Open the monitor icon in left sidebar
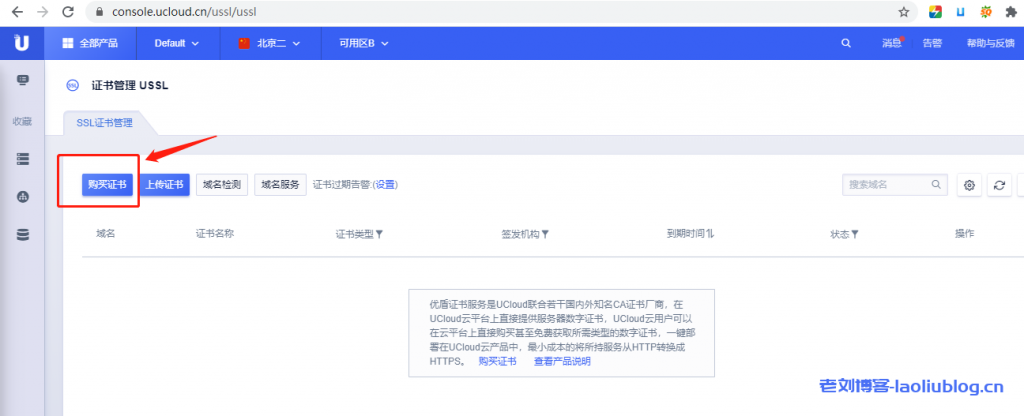 click(x=22, y=80)
